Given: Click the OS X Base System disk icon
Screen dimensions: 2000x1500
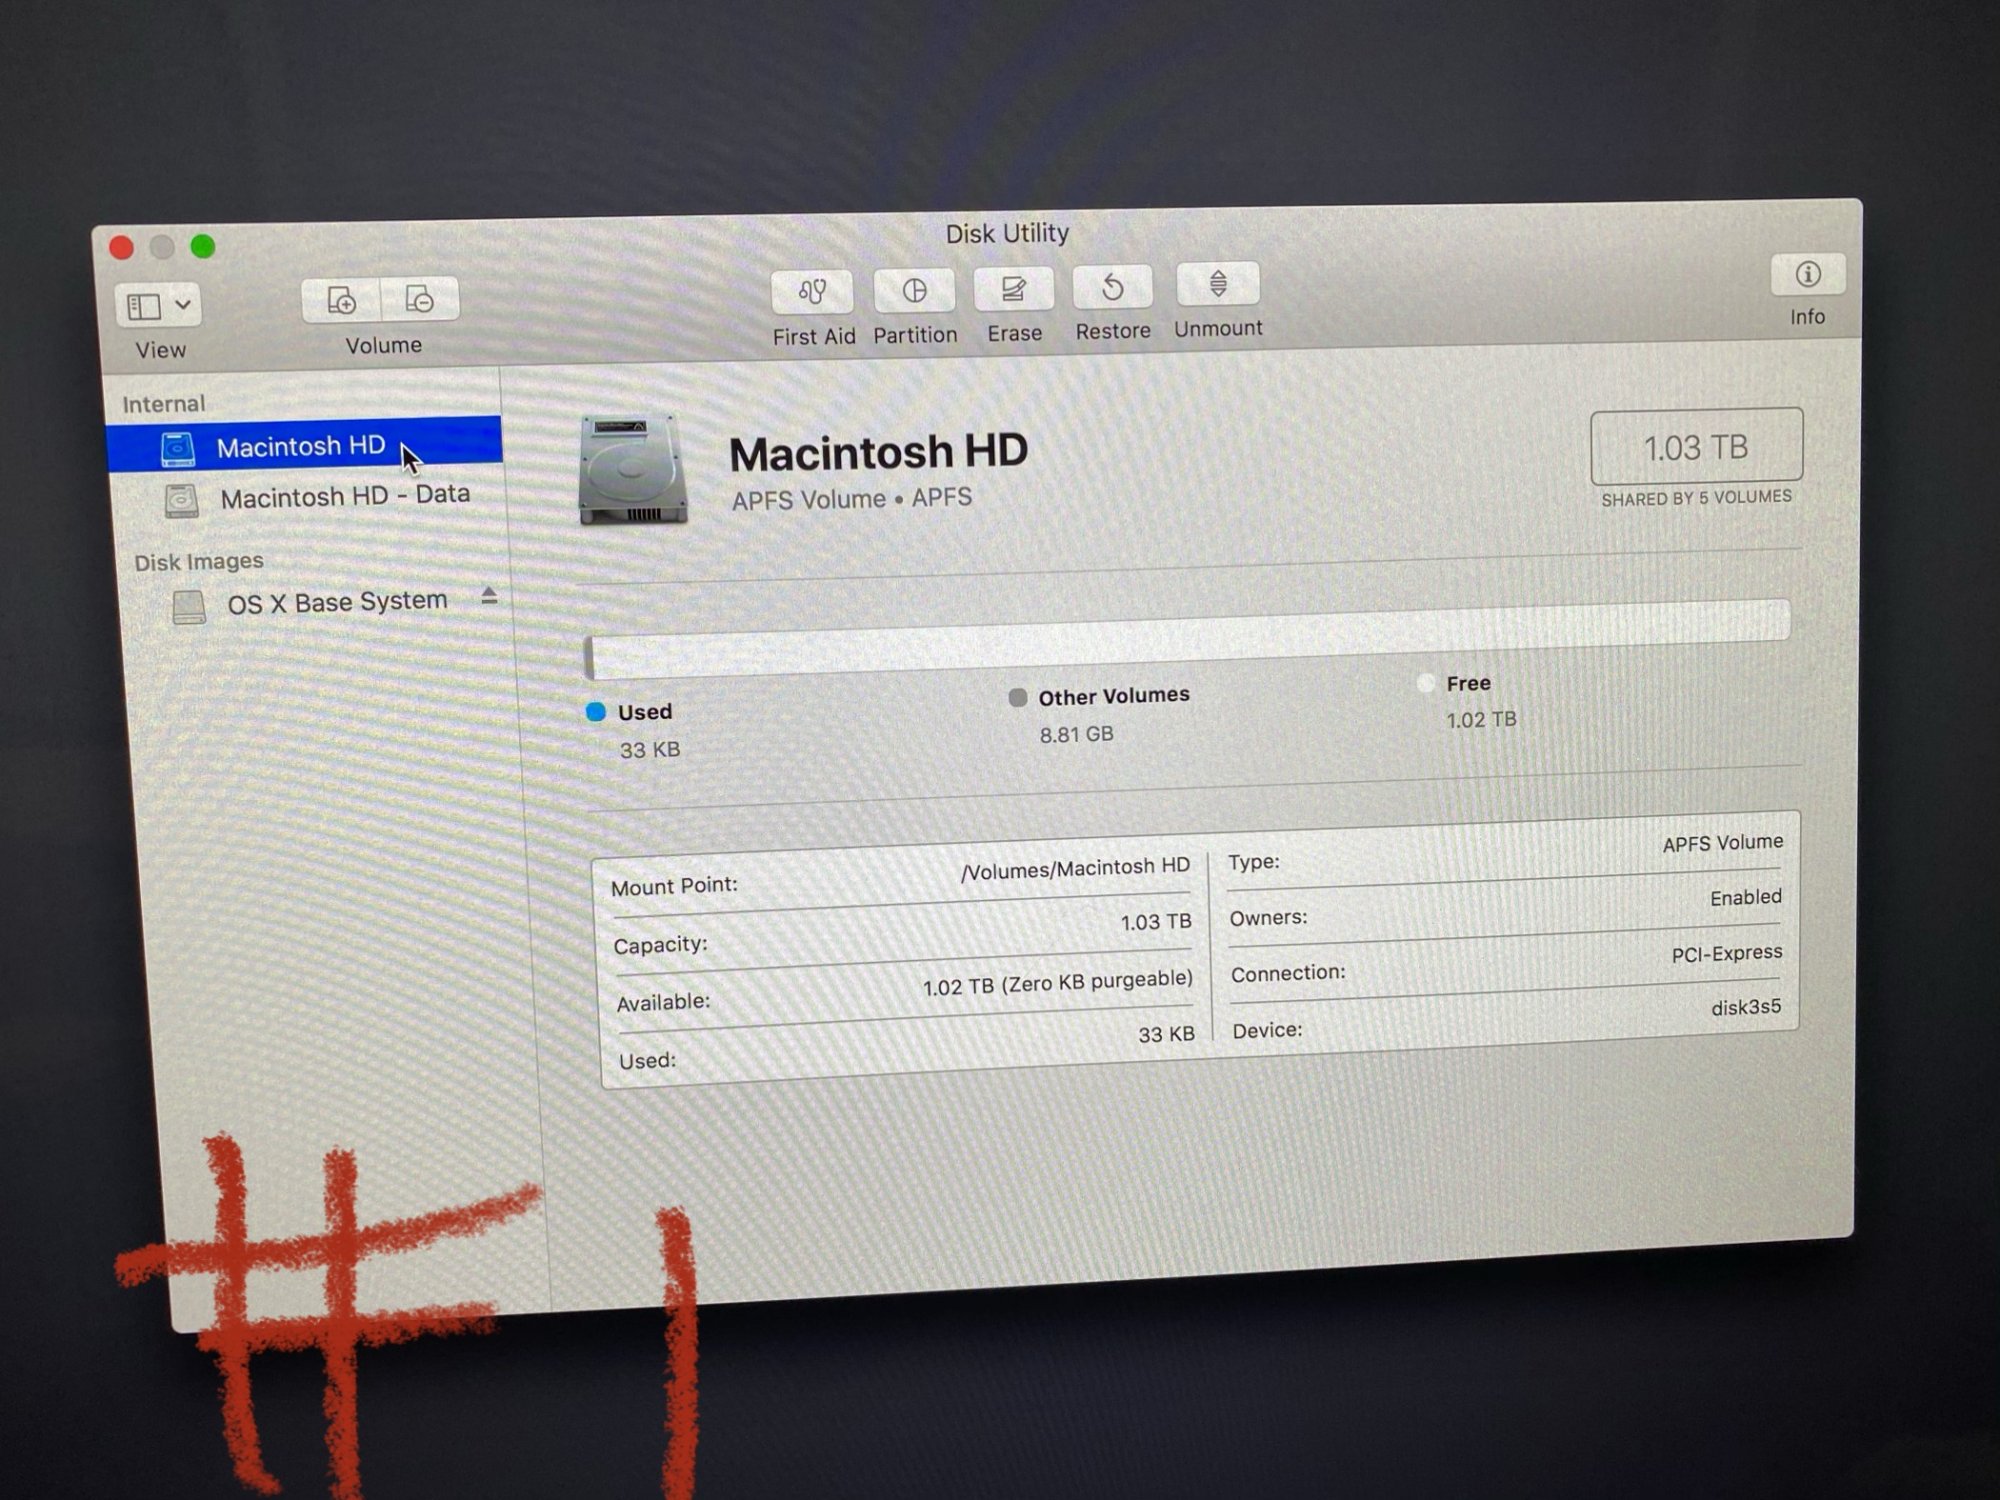Looking at the screenshot, I should point(188,606).
